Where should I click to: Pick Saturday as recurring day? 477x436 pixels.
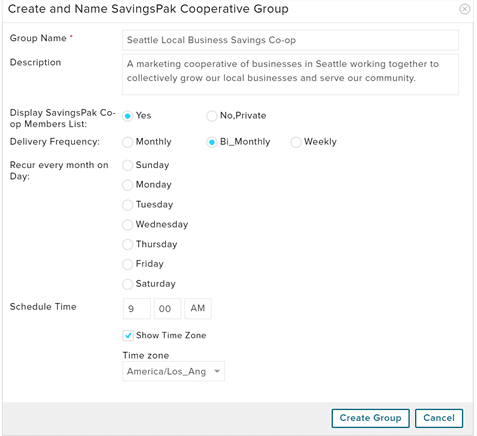127,284
